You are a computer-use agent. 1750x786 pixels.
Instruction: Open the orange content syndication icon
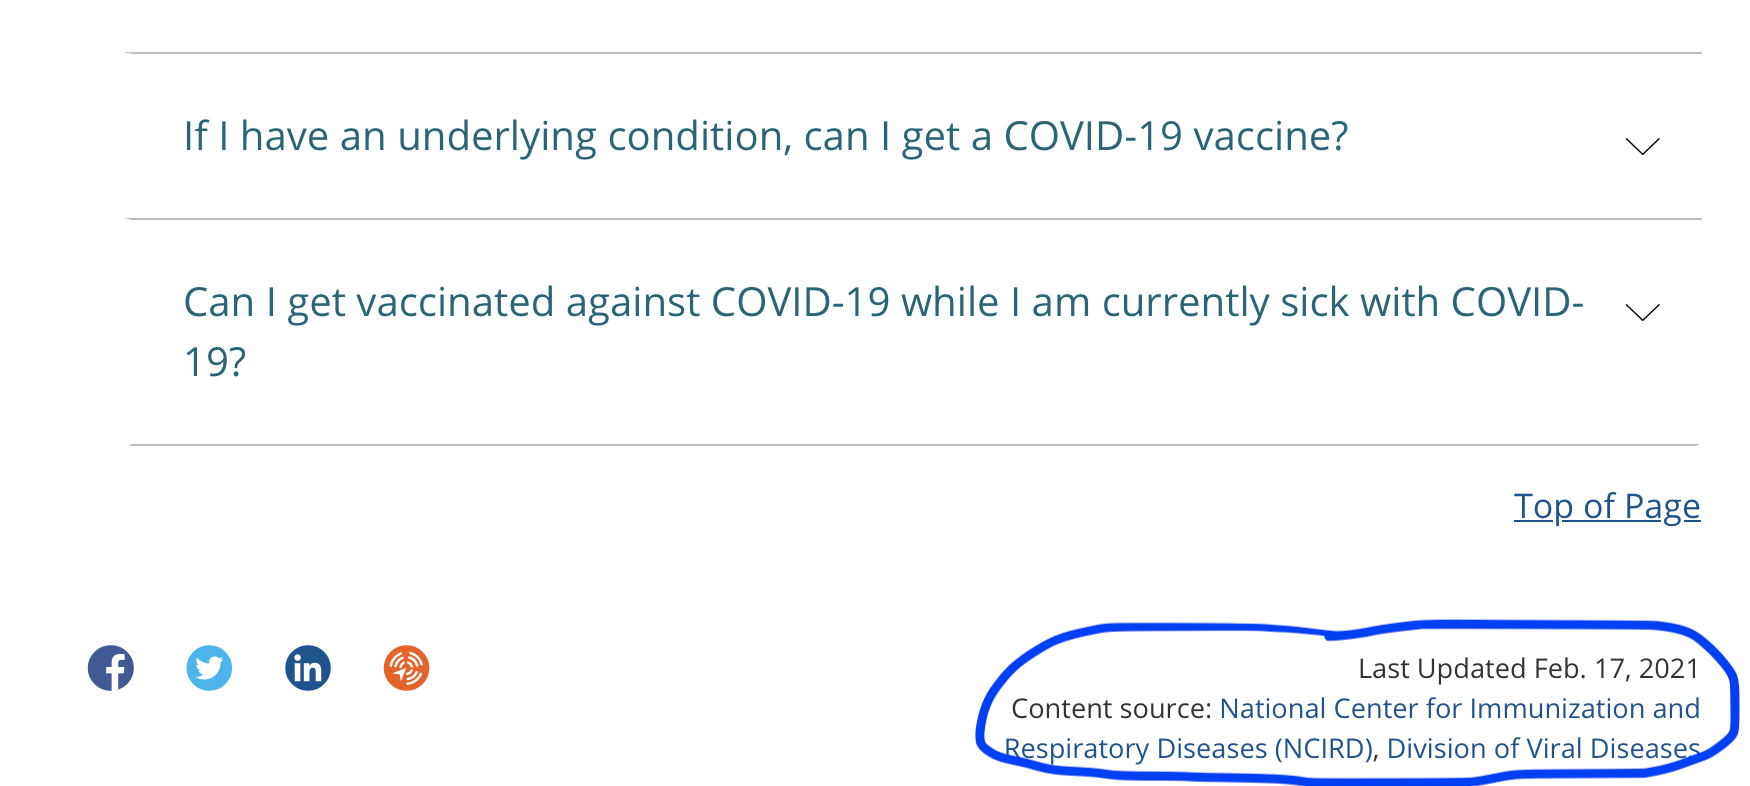[407, 668]
